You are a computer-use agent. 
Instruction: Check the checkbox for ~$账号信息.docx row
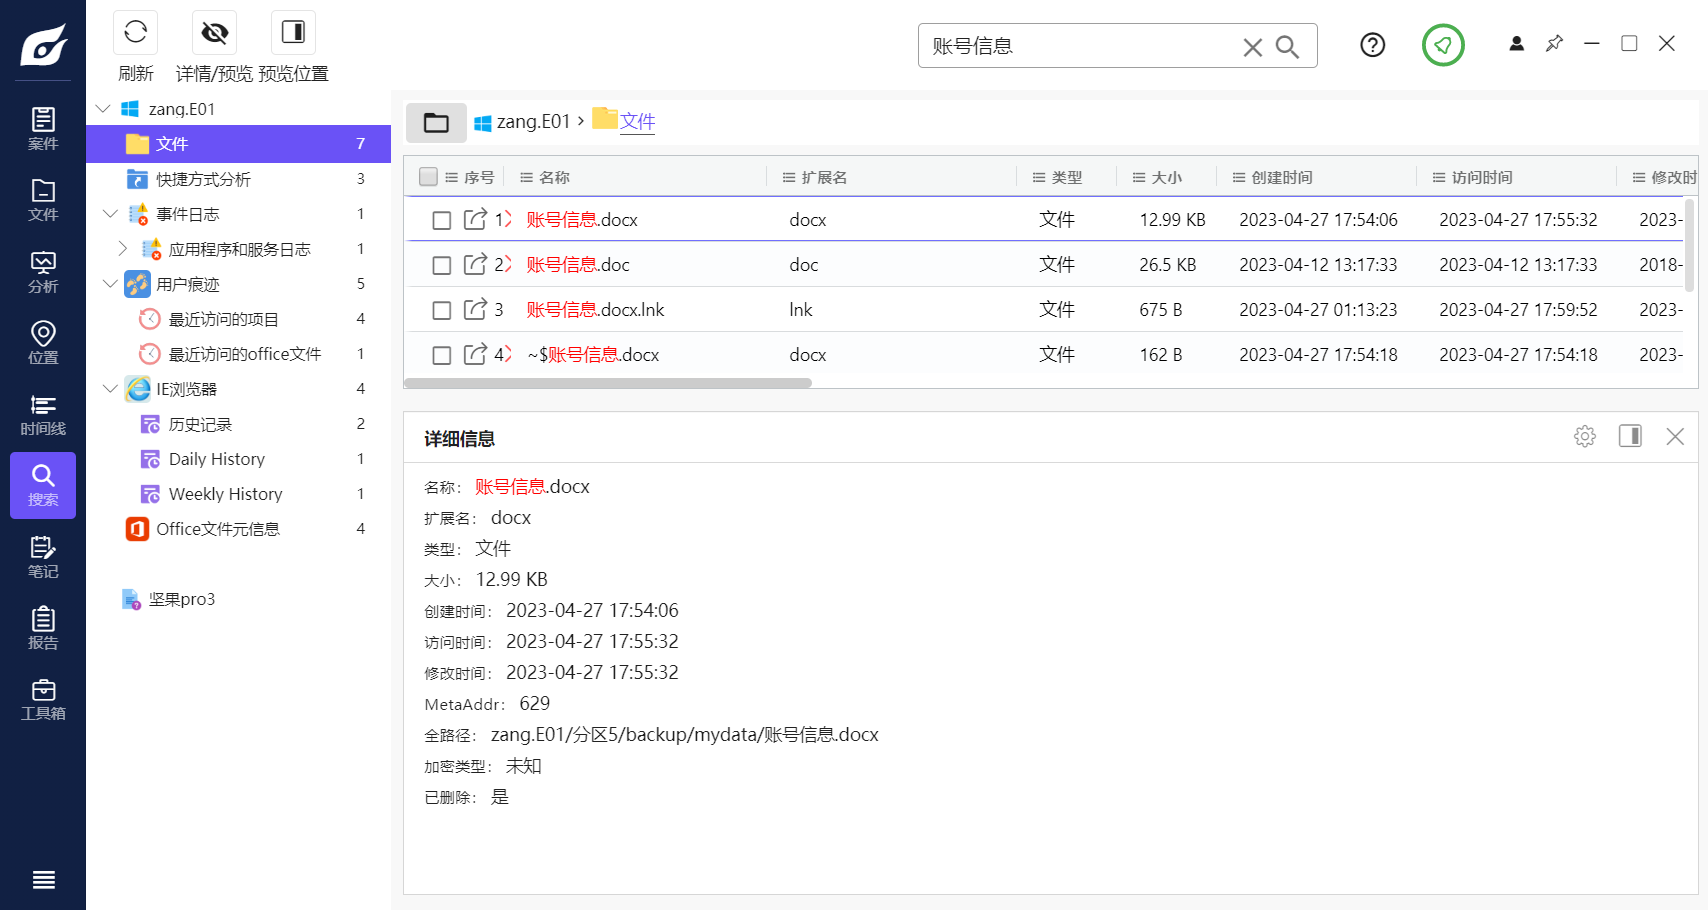click(441, 355)
